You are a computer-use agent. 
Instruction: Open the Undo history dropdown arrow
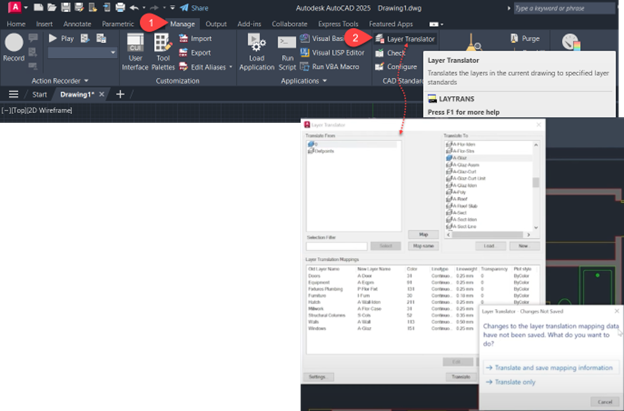click(x=144, y=8)
